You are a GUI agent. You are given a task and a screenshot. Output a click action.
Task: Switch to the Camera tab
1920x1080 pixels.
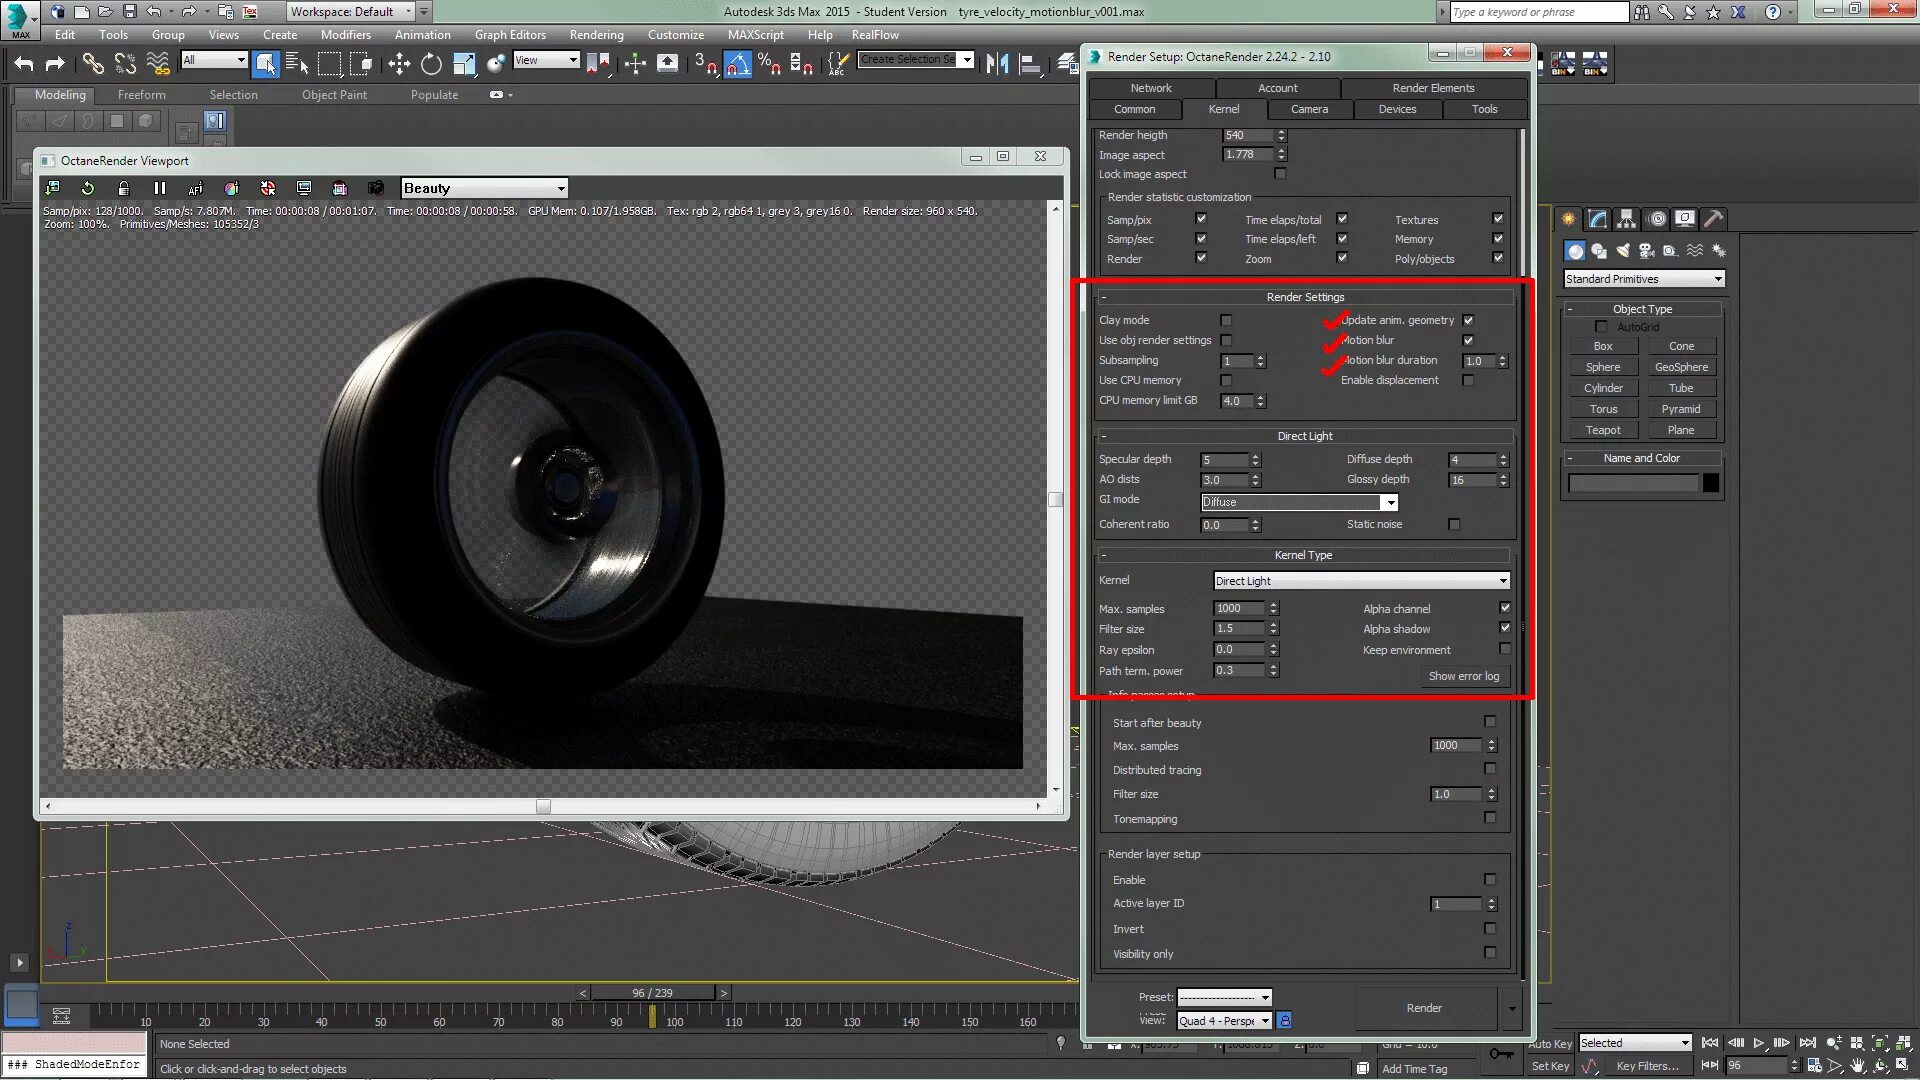[1309, 109]
